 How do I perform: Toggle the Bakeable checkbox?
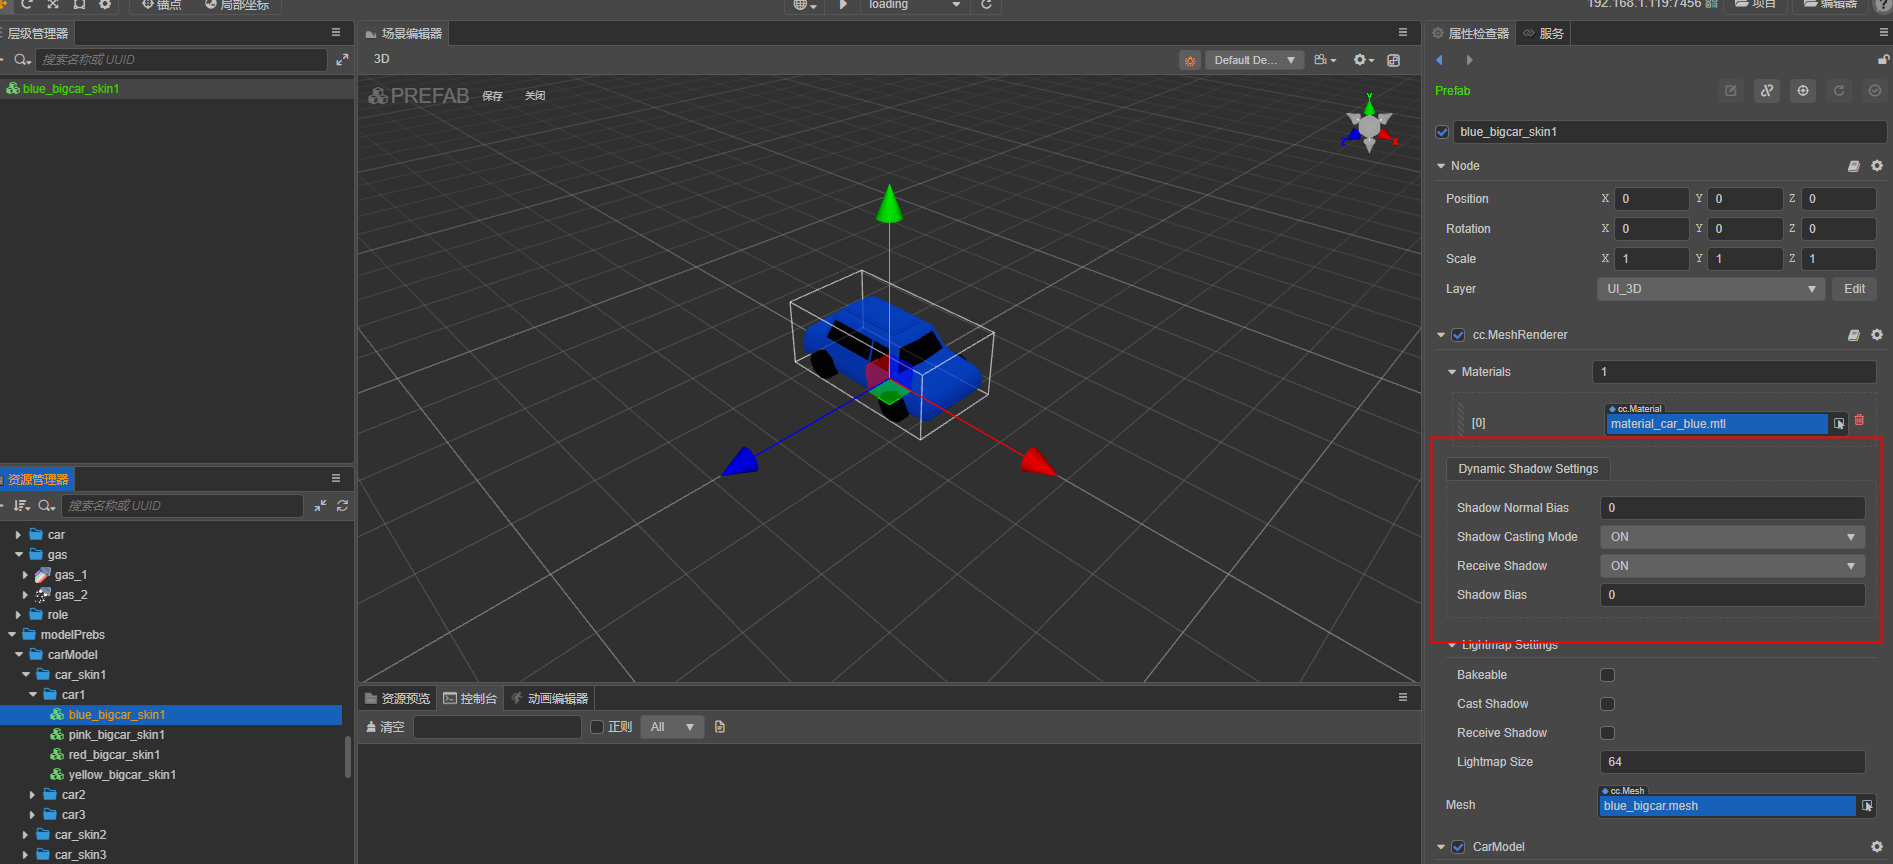[1608, 675]
